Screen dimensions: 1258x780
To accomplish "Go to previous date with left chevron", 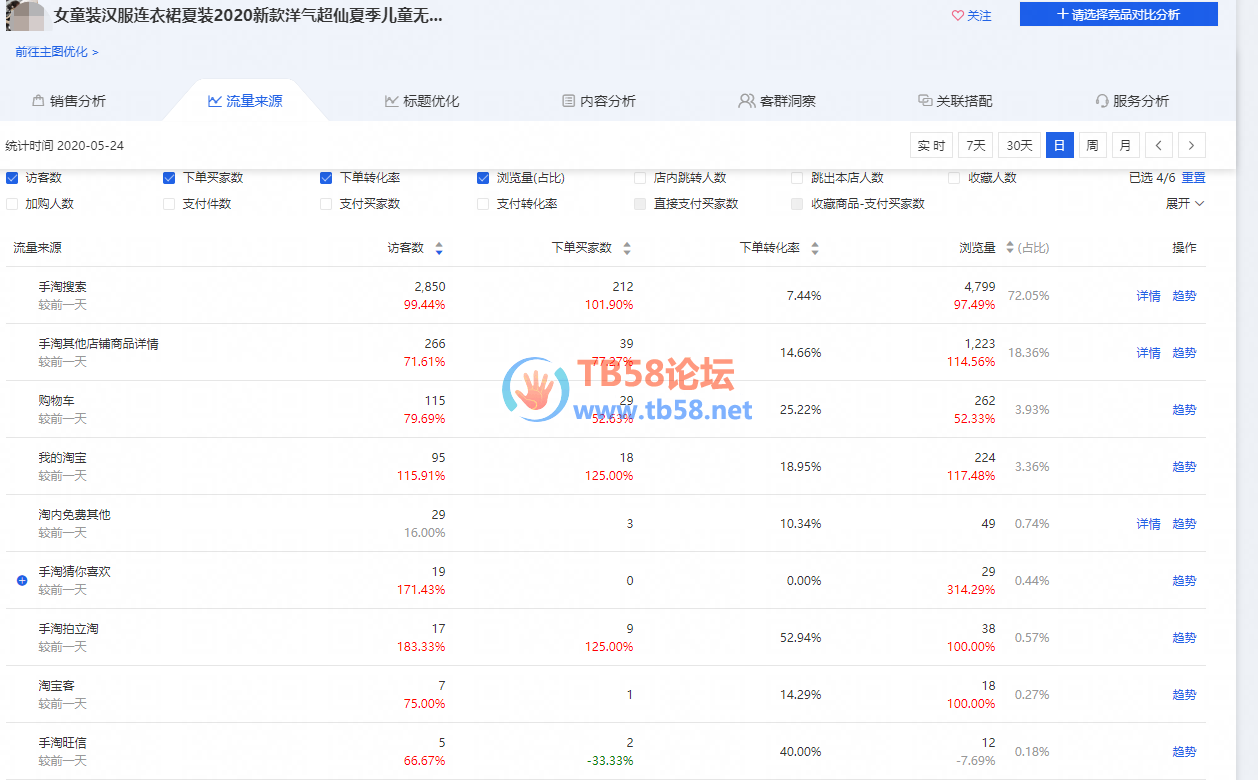I will (1158, 145).
